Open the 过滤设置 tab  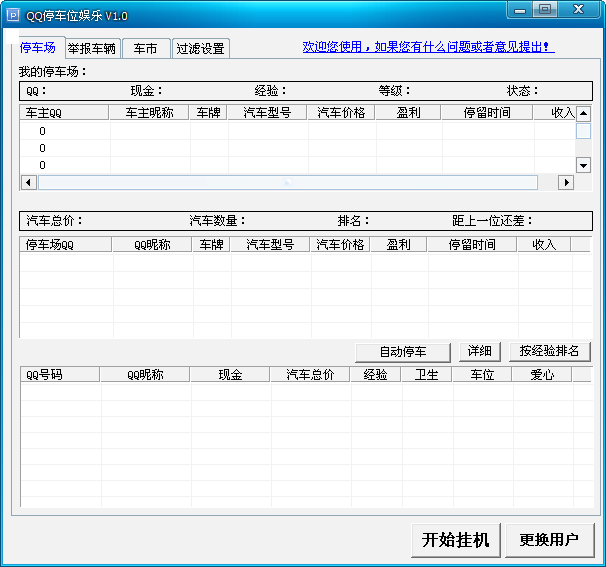[x=201, y=48]
